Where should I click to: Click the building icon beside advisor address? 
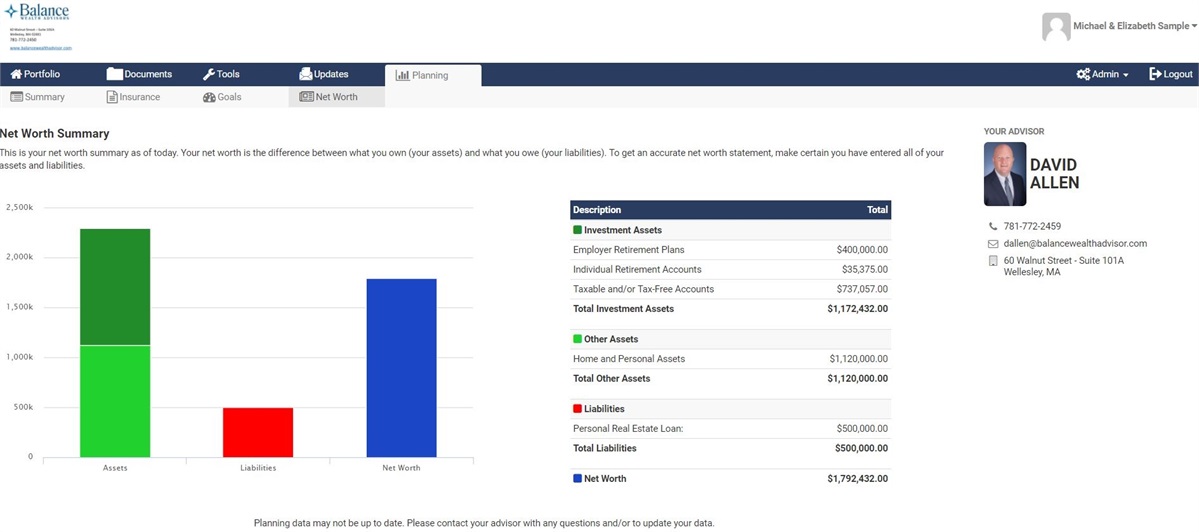pyautogui.click(x=993, y=261)
